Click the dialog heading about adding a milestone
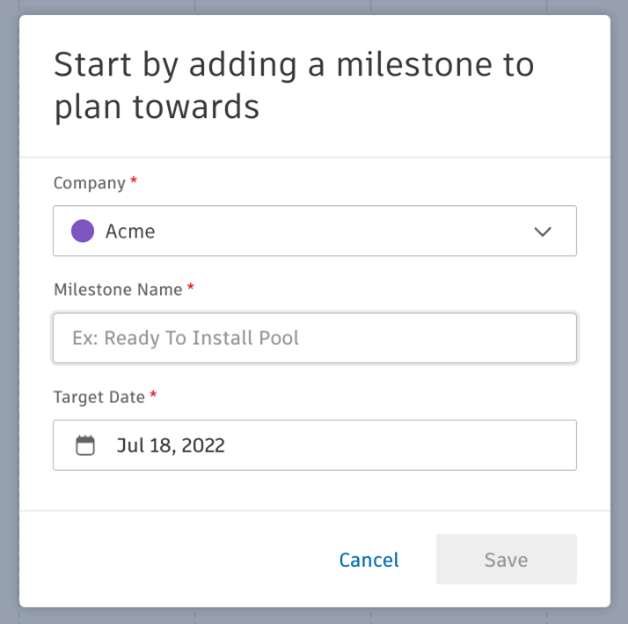Viewport: 628px width, 624px height. coord(294,85)
